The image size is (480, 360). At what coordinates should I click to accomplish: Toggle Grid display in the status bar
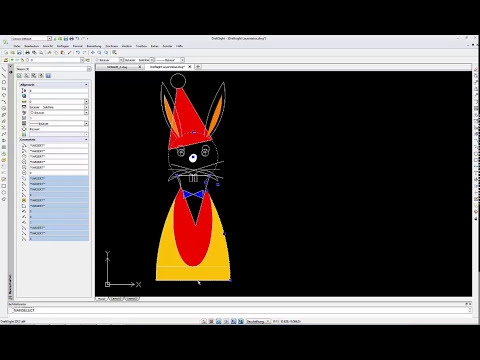(211, 321)
